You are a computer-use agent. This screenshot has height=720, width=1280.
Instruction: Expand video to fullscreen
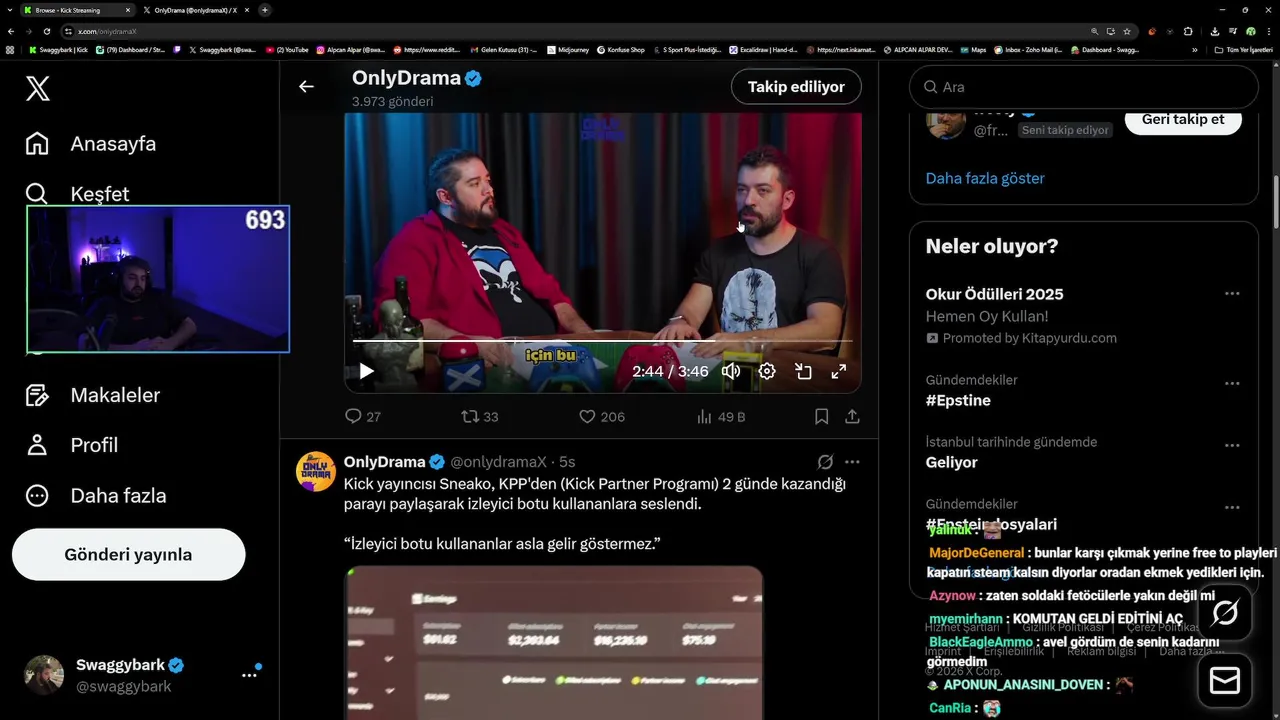click(839, 372)
